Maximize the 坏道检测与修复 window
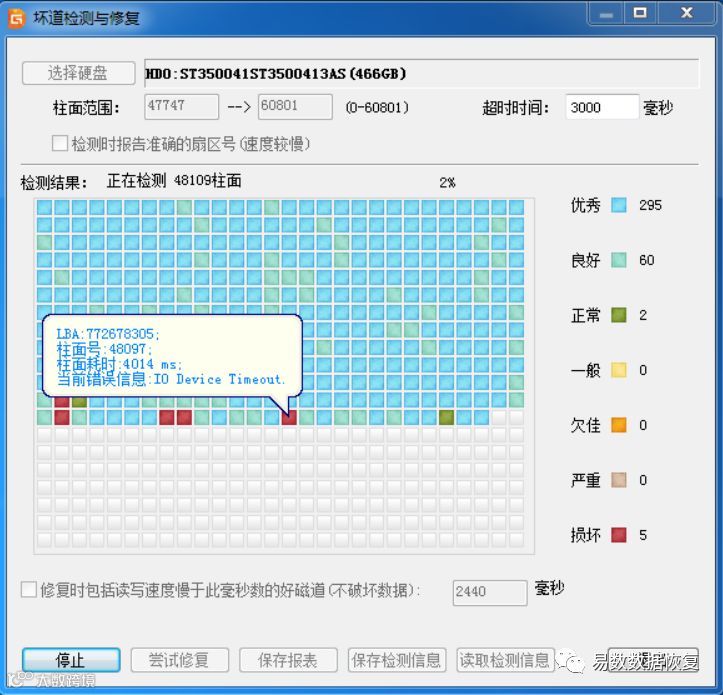The image size is (723, 695). point(640,13)
